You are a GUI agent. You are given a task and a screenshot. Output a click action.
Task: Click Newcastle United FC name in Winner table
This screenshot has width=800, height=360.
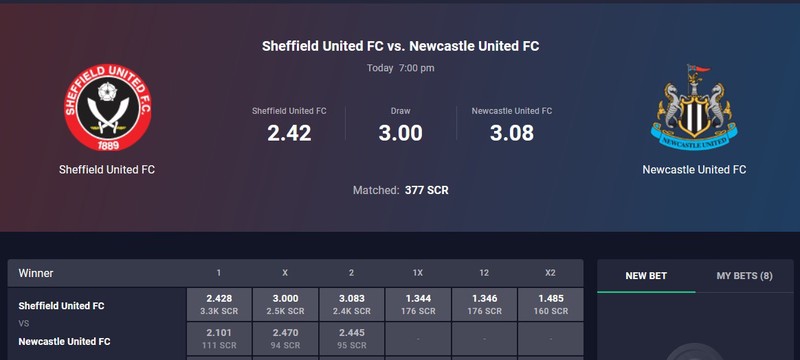click(64, 342)
